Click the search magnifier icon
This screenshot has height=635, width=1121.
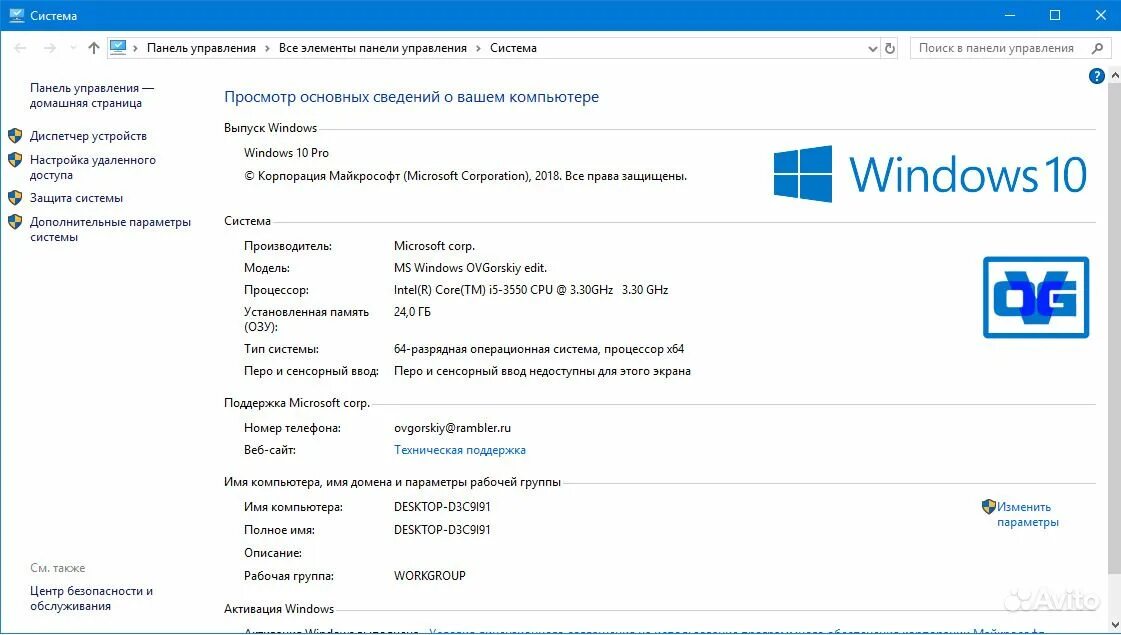(1097, 48)
